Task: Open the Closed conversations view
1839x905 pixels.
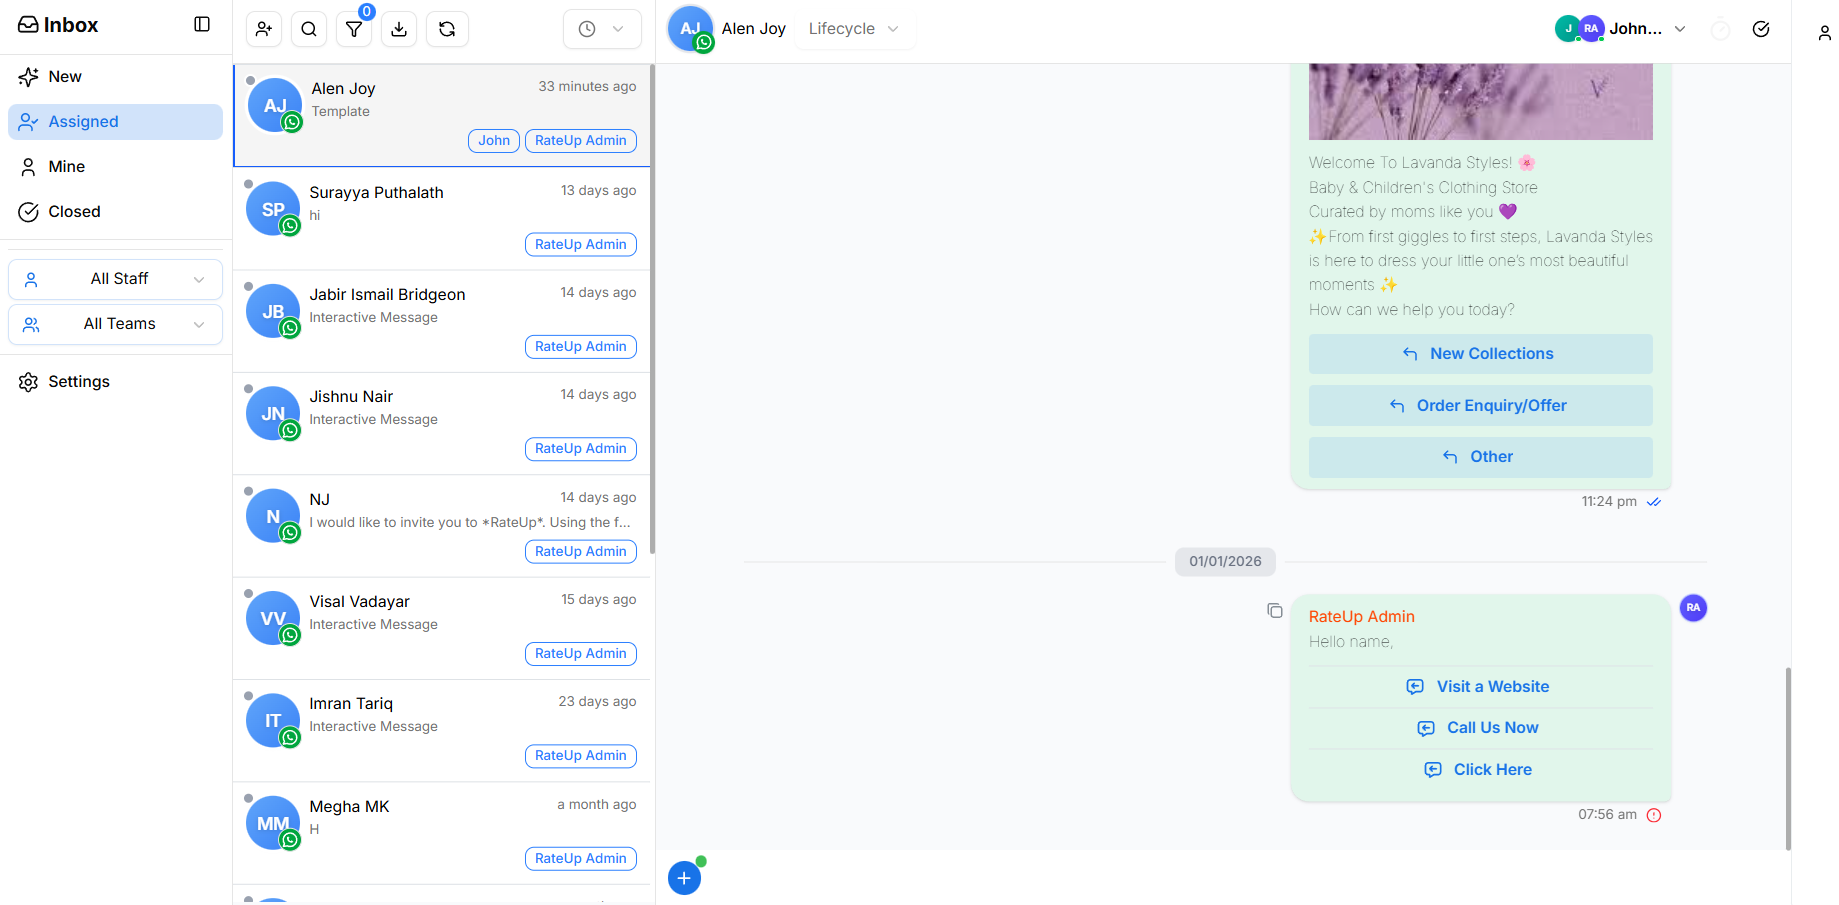Action: [x=74, y=212]
